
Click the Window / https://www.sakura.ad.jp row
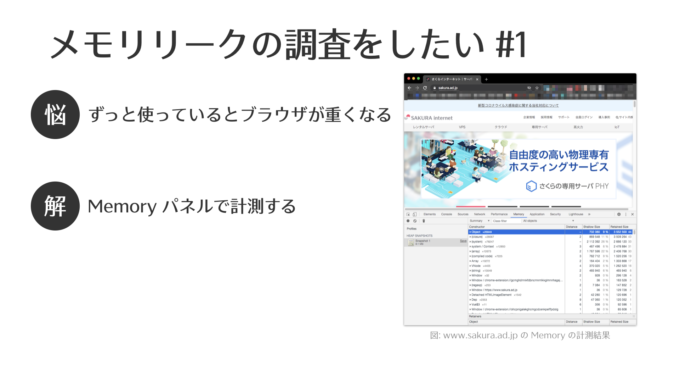pos(516,290)
